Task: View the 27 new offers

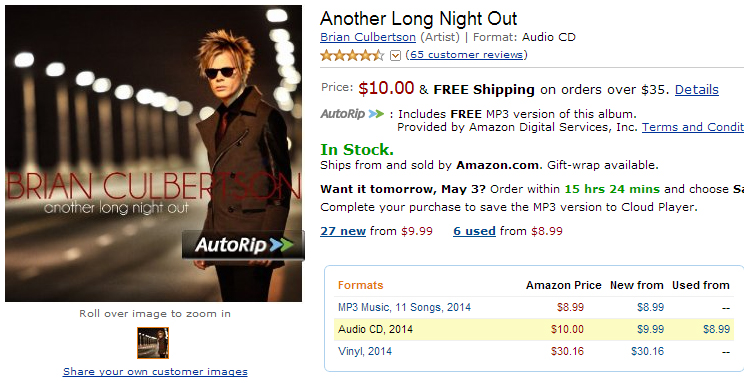Action: pyautogui.click(x=343, y=231)
